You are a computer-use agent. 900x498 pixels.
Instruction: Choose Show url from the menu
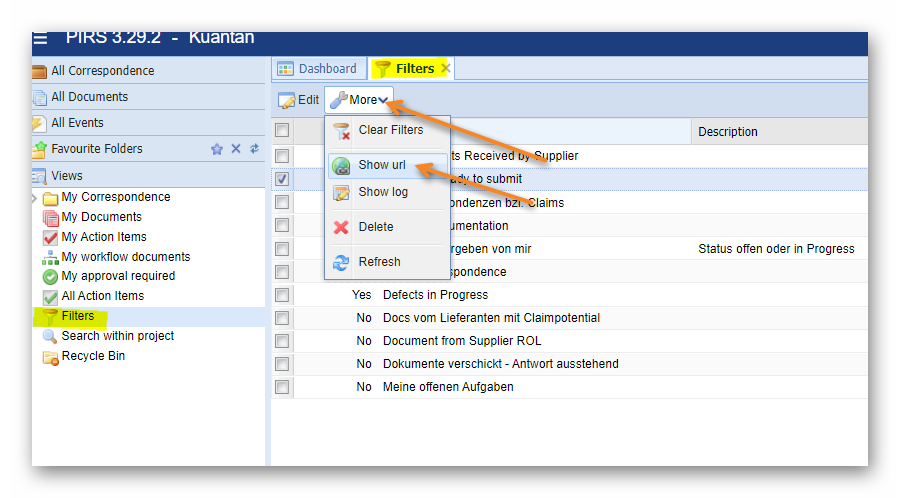[381, 165]
